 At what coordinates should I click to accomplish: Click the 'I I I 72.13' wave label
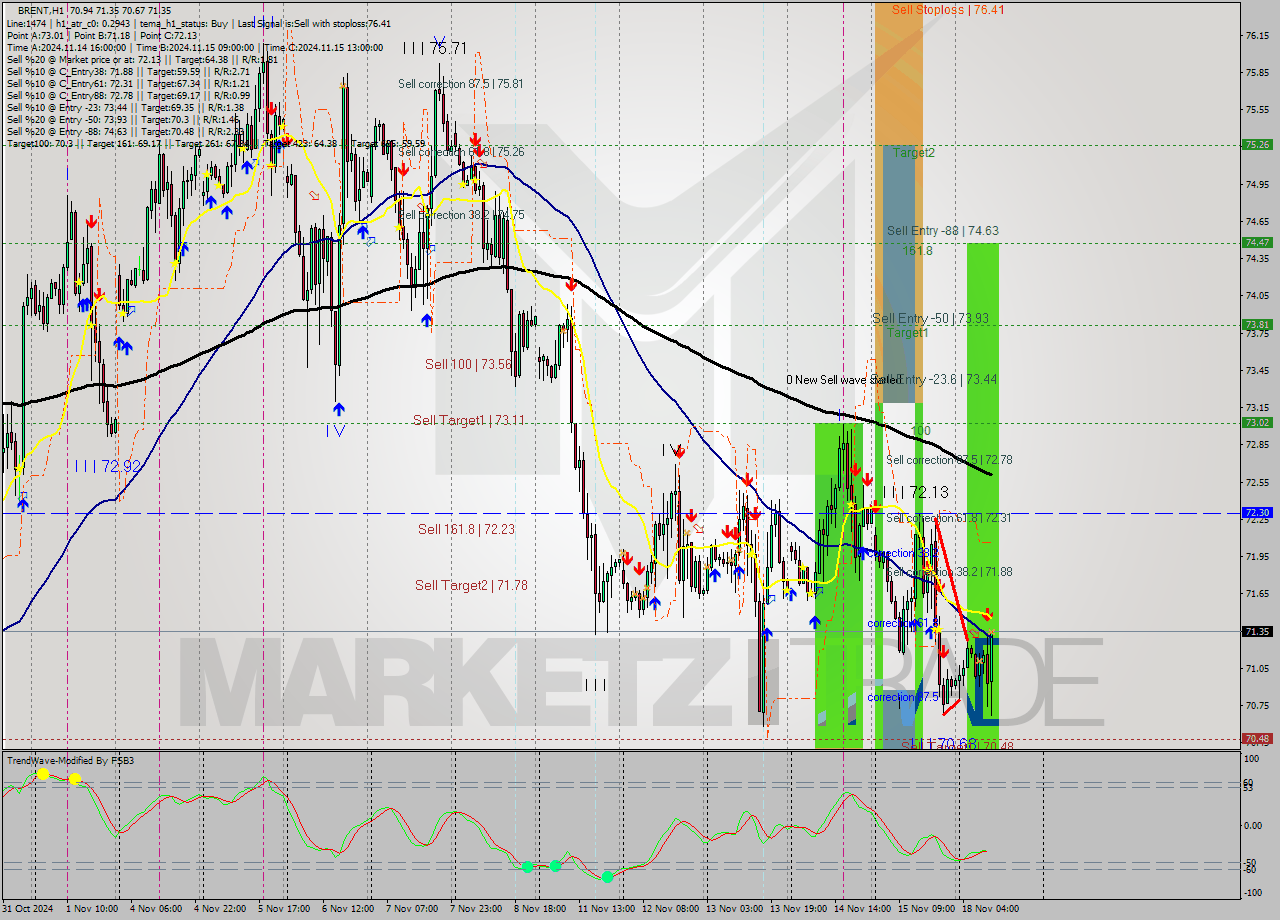915,492
